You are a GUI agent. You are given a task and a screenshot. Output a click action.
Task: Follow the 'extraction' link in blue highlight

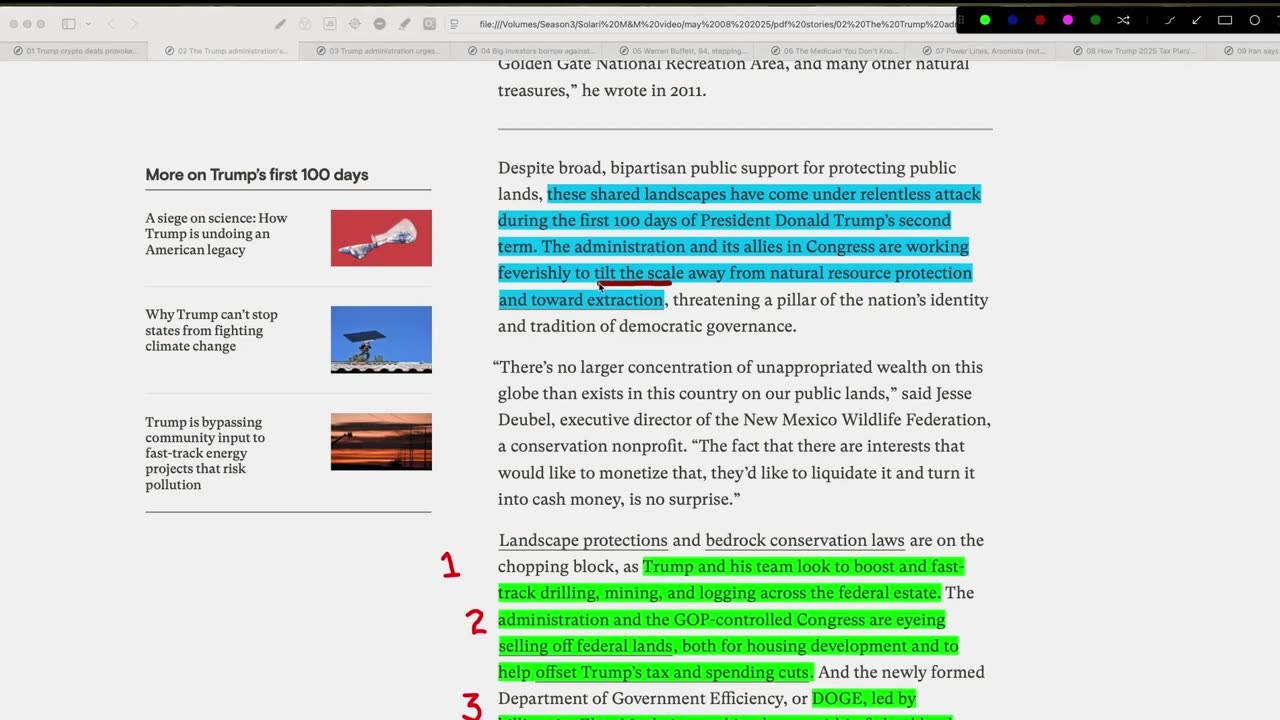click(x=625, y=299)
